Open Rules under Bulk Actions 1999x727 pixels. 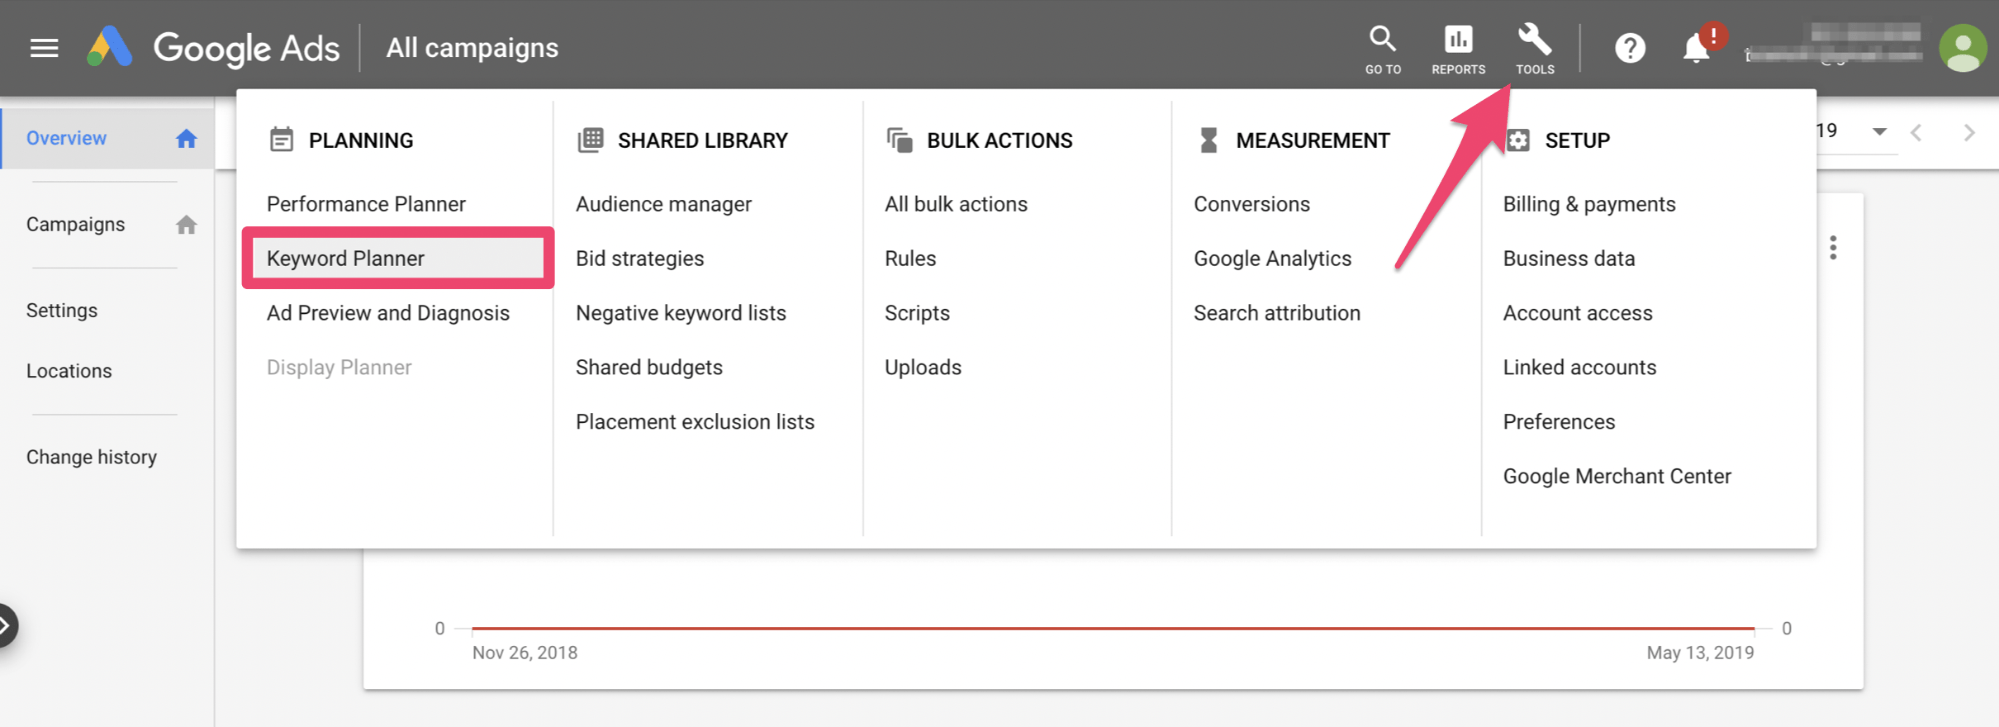pyautogui.click(x=910, y=258)
